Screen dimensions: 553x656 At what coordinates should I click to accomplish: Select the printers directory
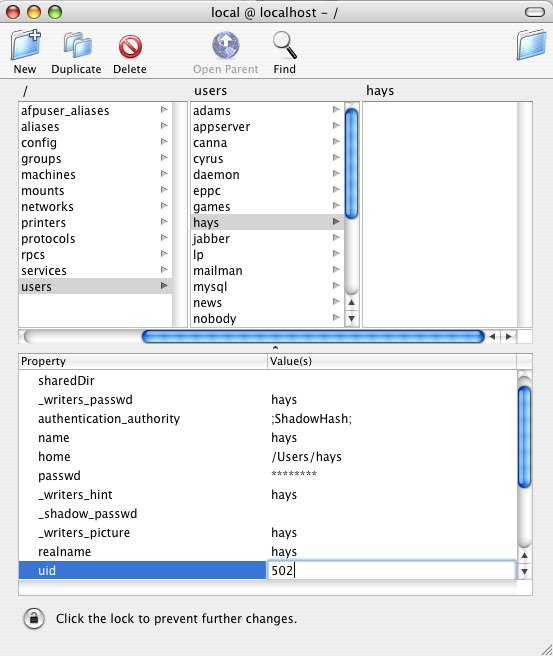pyautogui.click(x=95, y=223)
